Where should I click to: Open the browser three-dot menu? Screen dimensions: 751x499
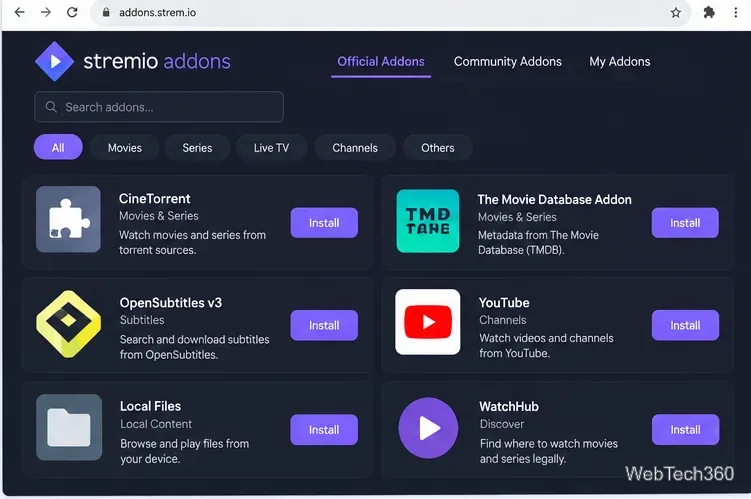(x=736, y=13)
